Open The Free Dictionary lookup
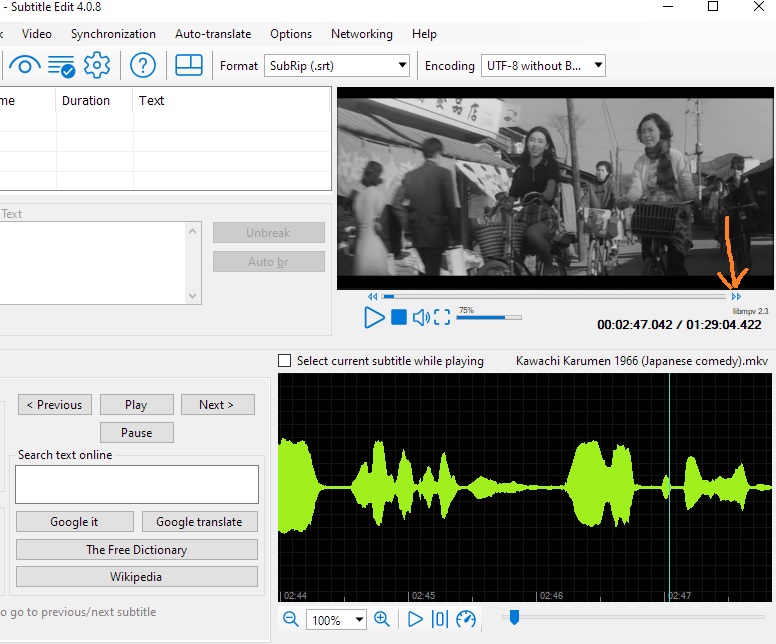The height and width of the screenshot is (644, 776). tap(137, 549)
